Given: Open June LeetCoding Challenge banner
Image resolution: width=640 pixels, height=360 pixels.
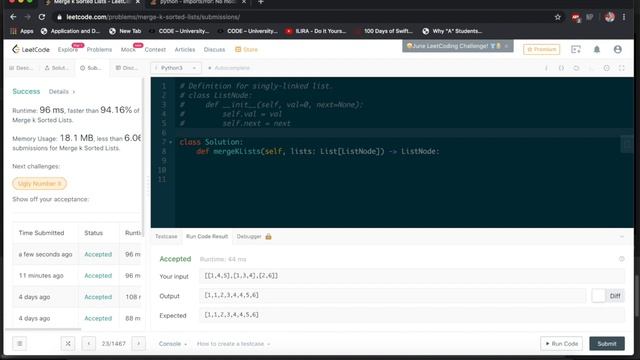Looking at the screenshot, I should pos(458,46).
